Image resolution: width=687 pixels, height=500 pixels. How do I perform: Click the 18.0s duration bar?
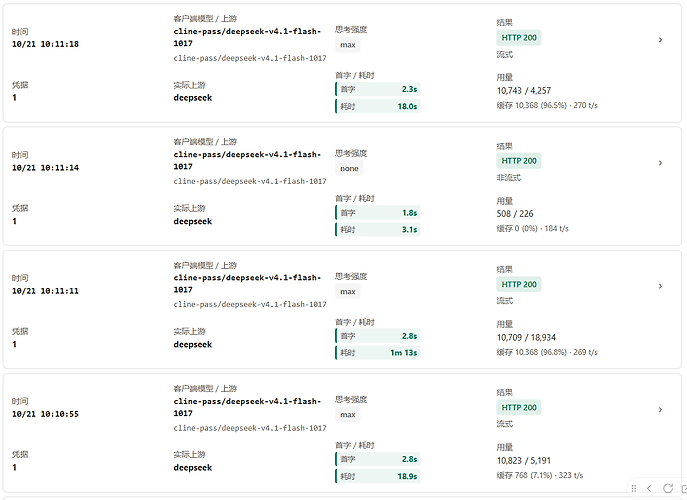click(378, 106)
